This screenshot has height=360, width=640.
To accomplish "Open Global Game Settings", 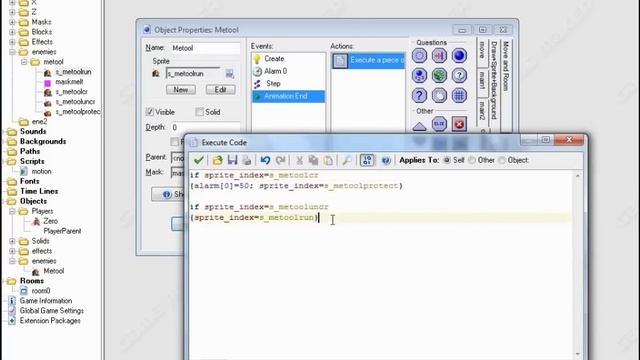I will [x=51, y=311].
